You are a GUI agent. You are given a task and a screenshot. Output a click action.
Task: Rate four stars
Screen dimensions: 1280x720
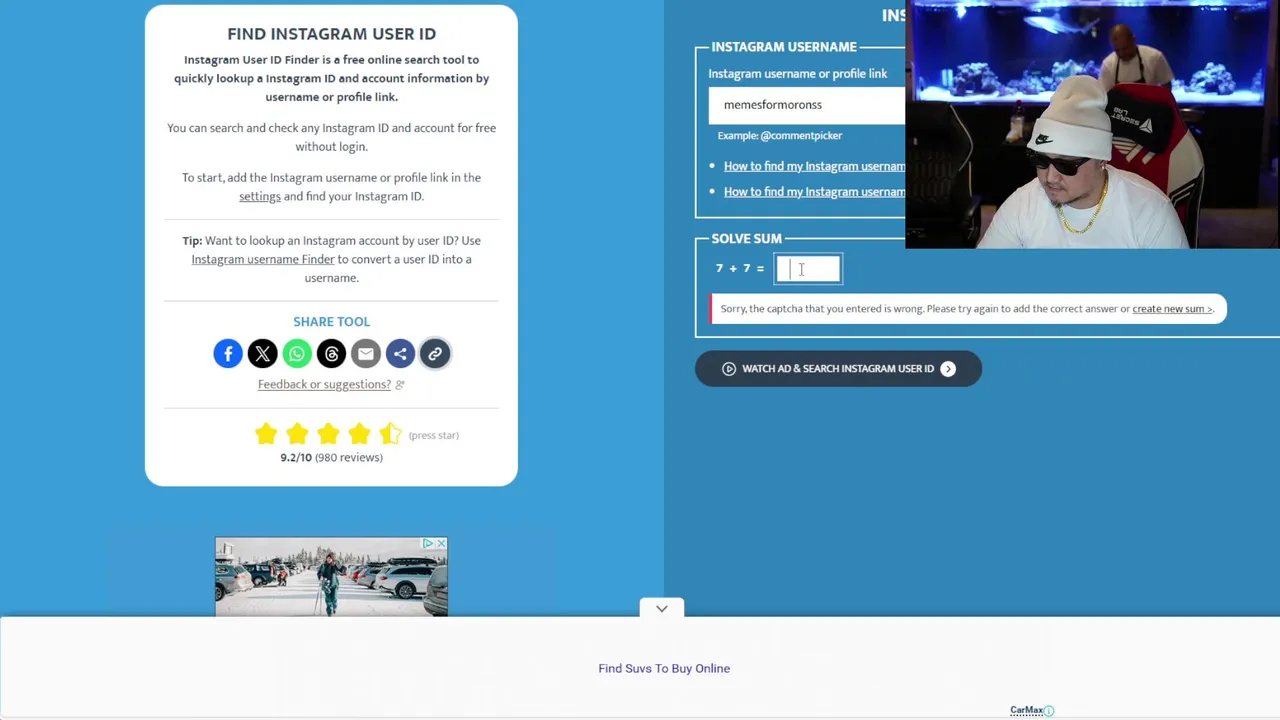[359, 434]
